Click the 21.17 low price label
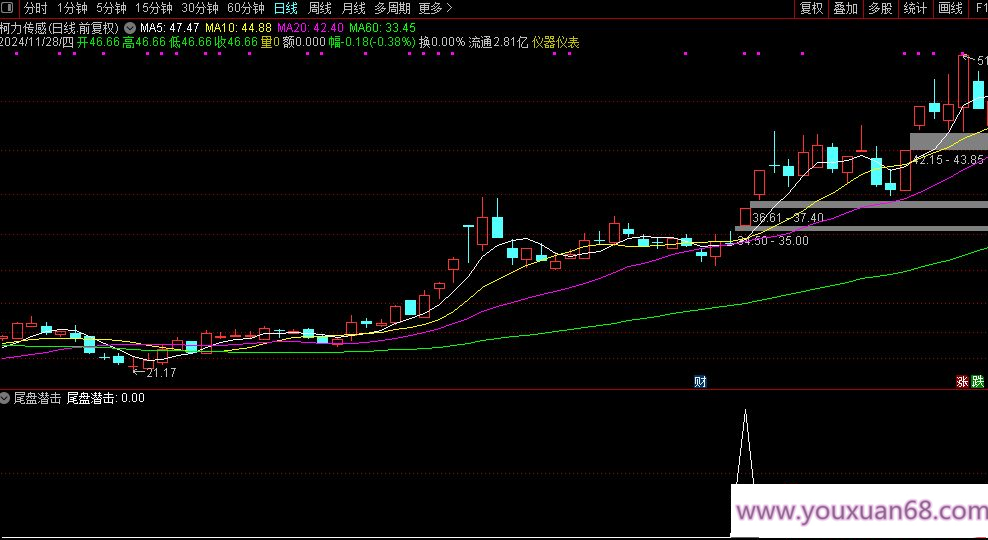This screenshot has width=988, height=540. (x=161, y=373)
